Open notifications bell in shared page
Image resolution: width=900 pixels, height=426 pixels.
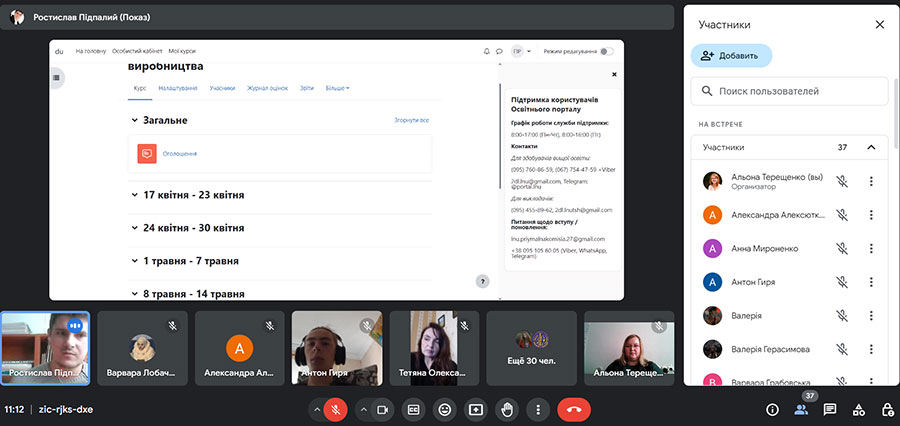[487, 51]
